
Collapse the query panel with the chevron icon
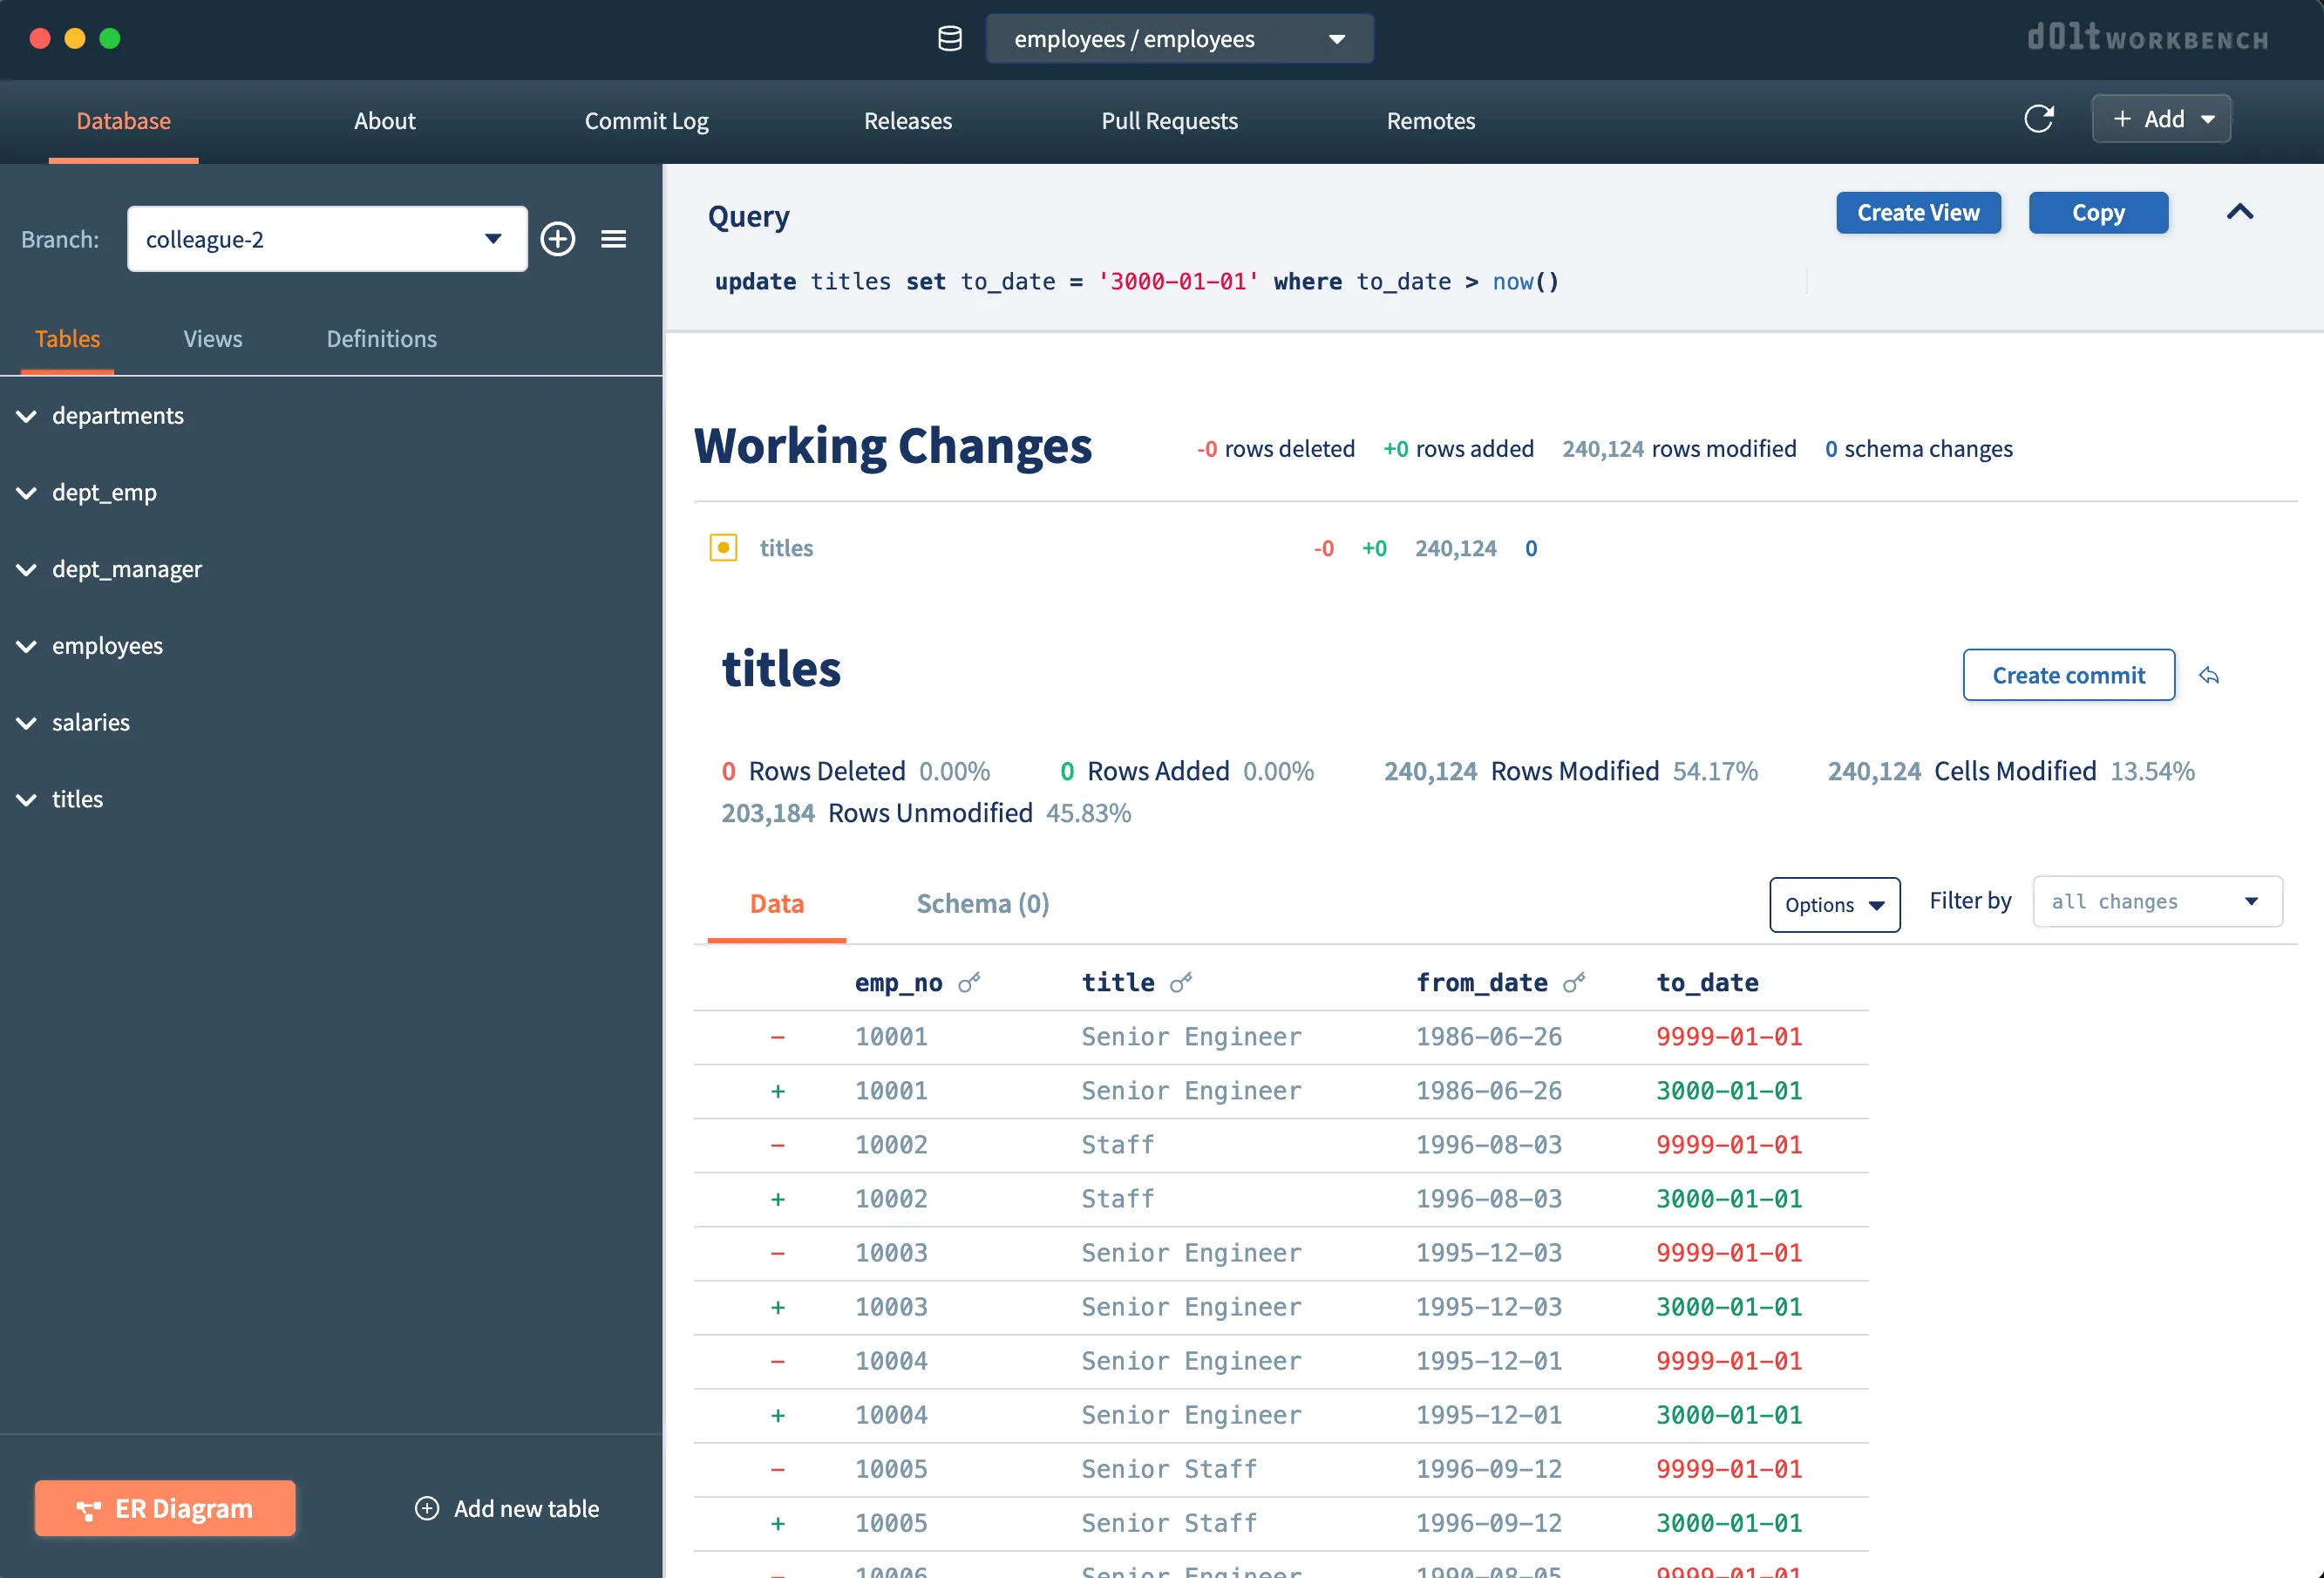(2241, 212)
